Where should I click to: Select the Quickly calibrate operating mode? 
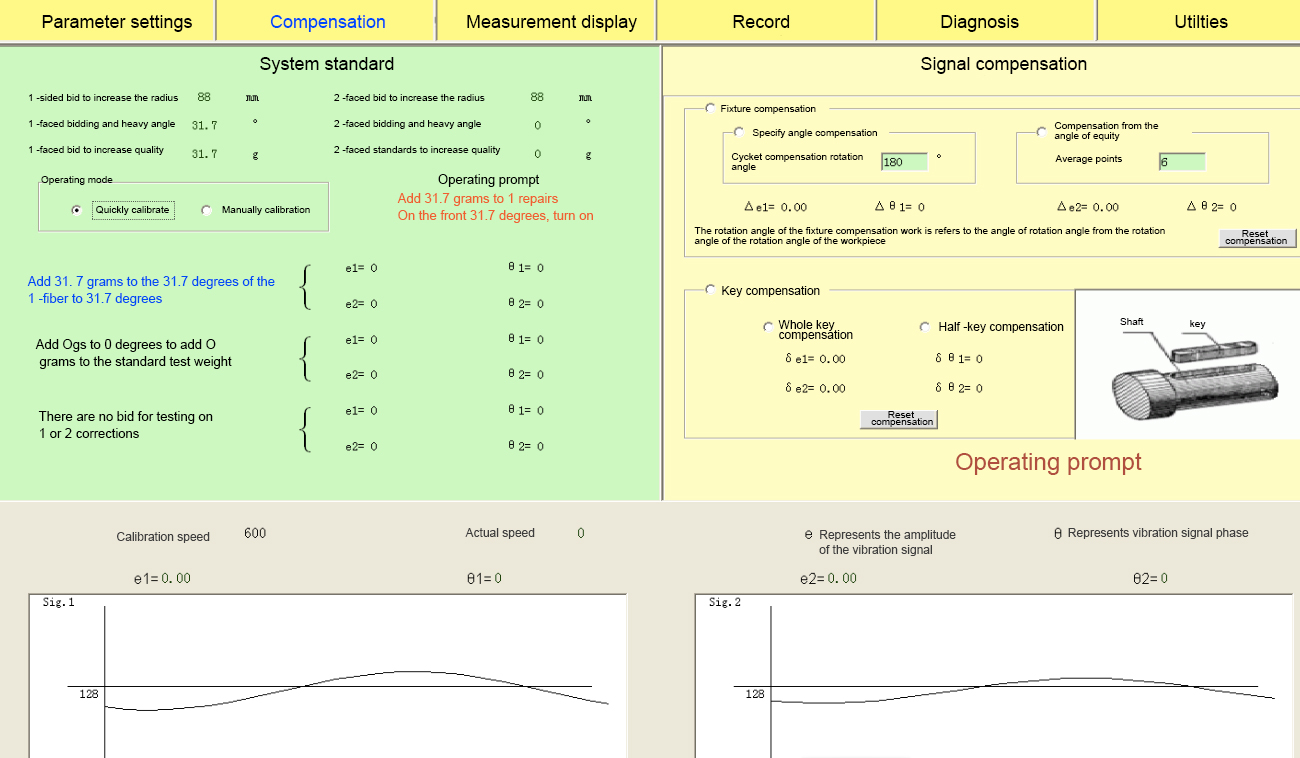coord(77,210)
